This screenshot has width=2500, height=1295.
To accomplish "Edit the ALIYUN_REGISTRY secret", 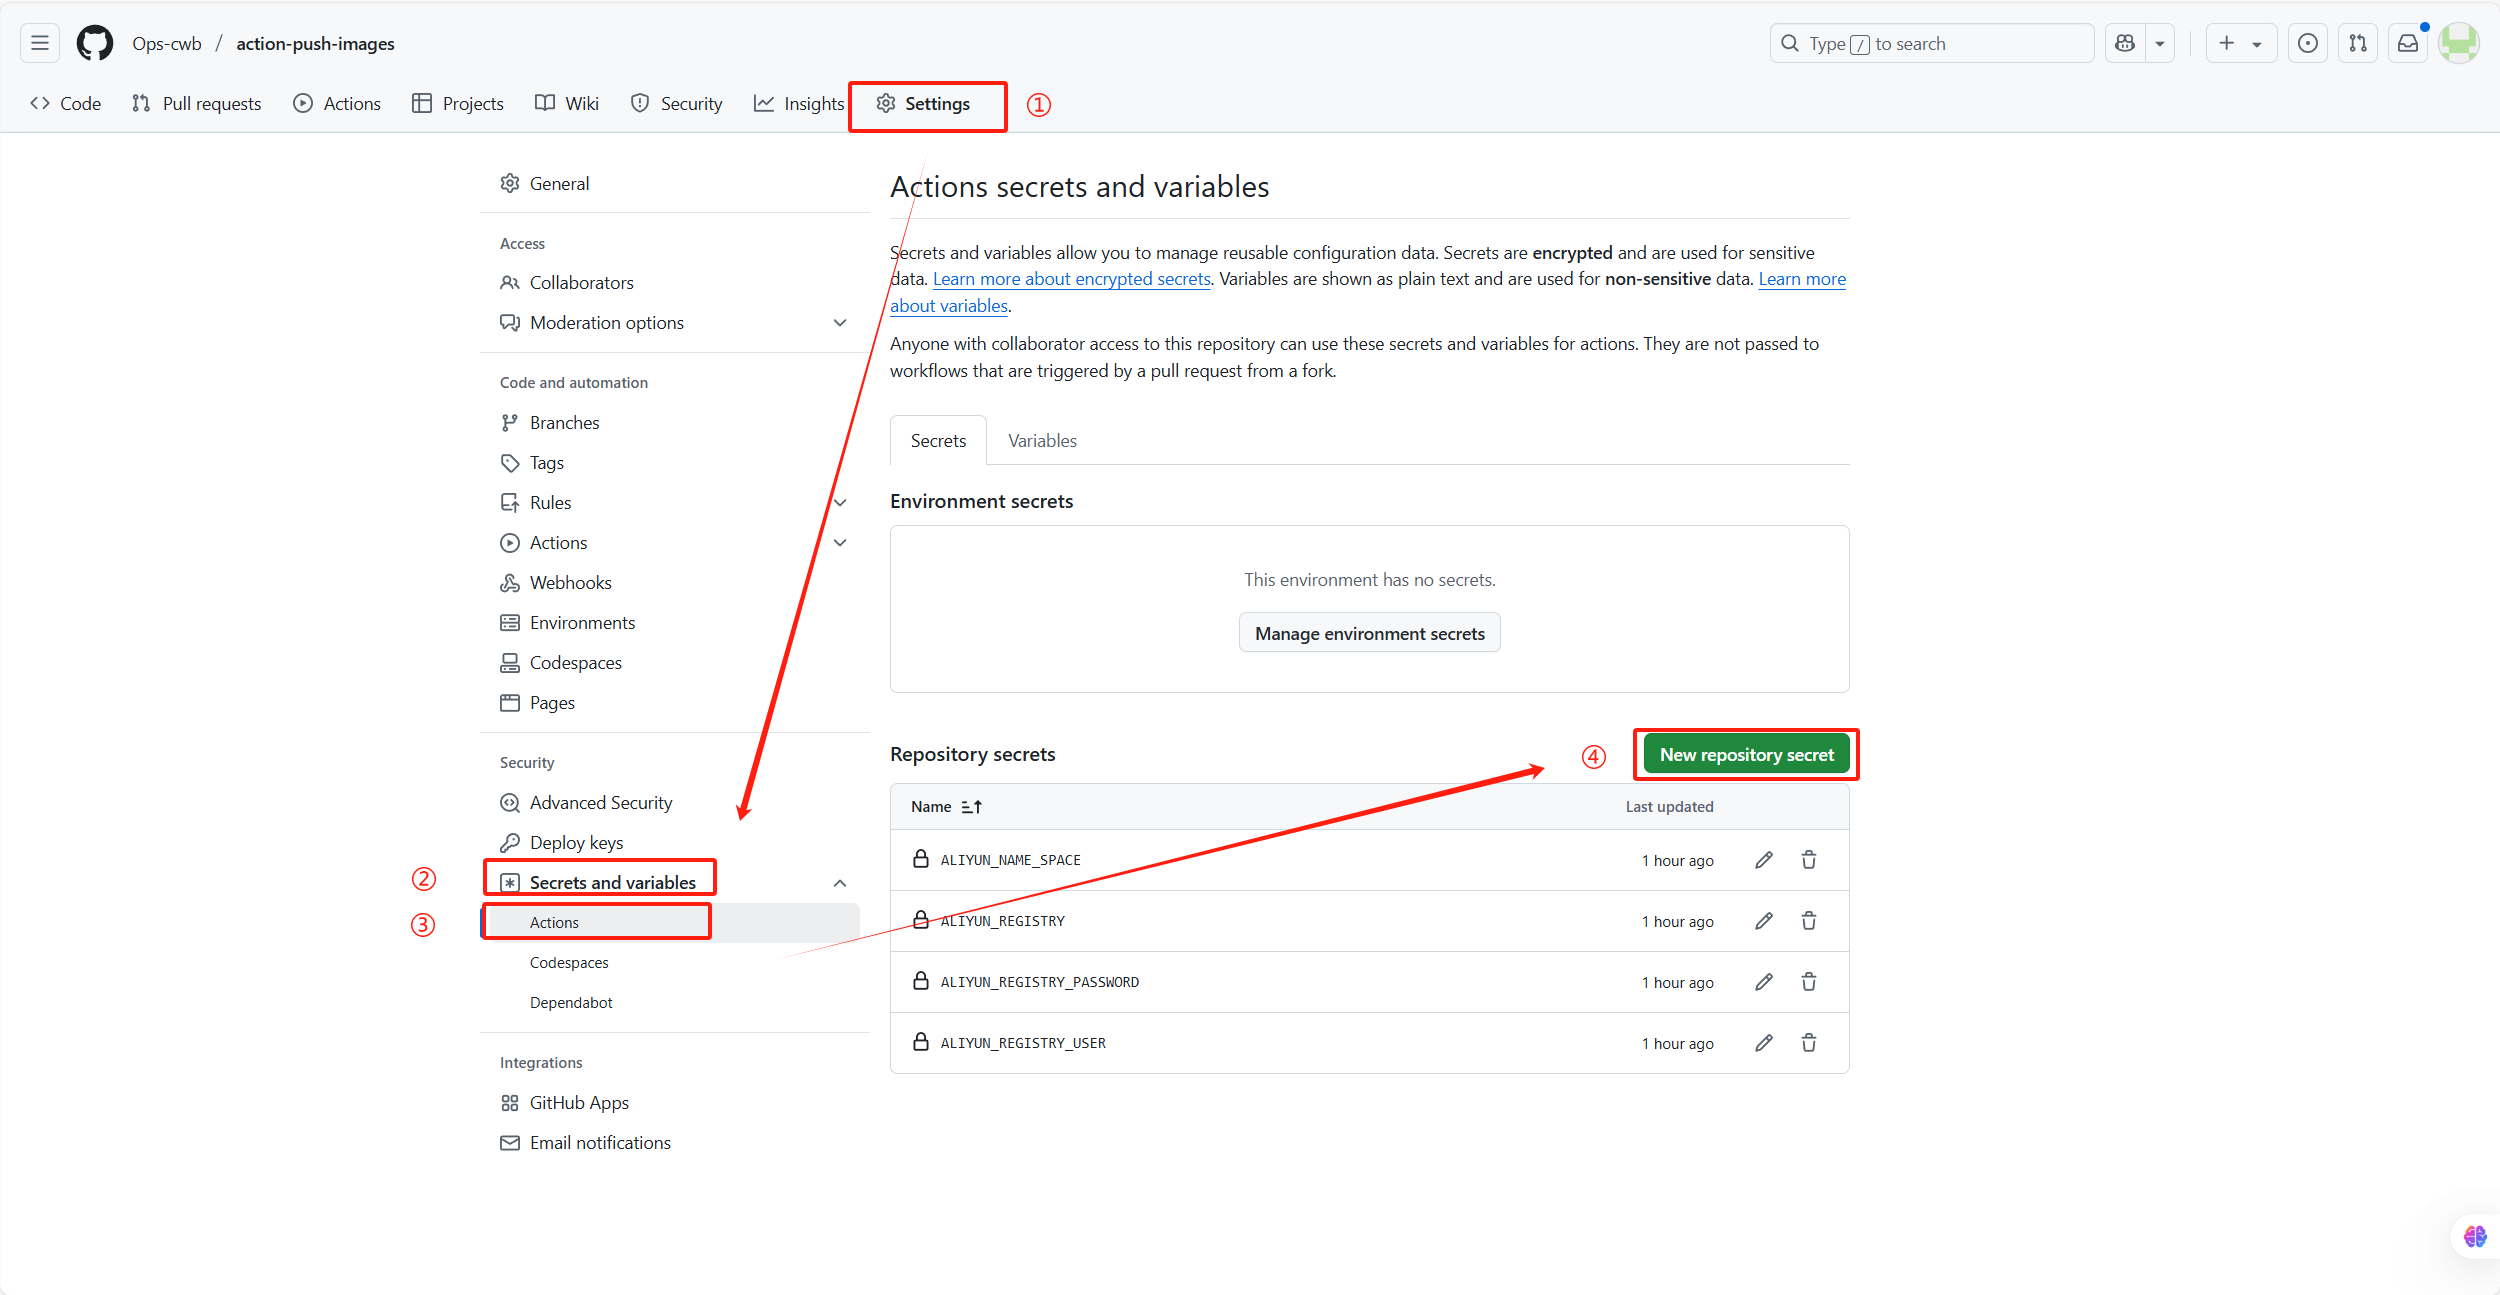I will (1764, 921).
